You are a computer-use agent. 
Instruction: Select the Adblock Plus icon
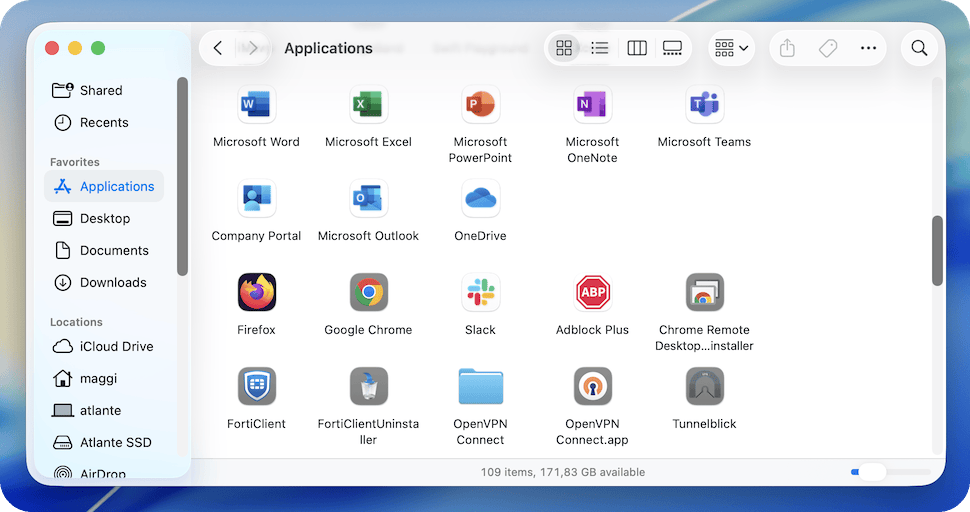(592, 293)
